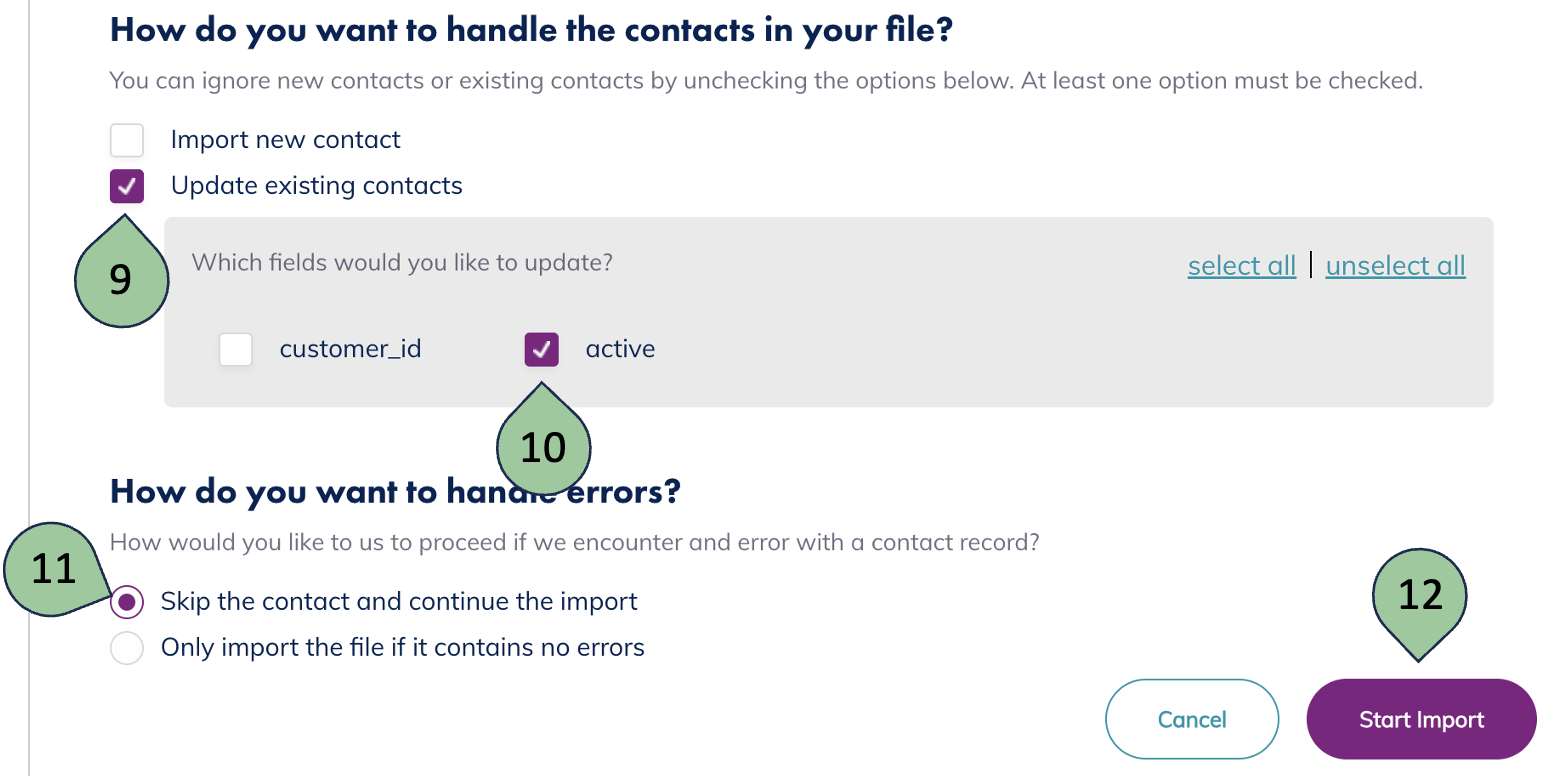Click the 'Update existing contacts' label text
Image resolution: width=1560 pixels, height=776 pixels.
(x=316, y=186)
